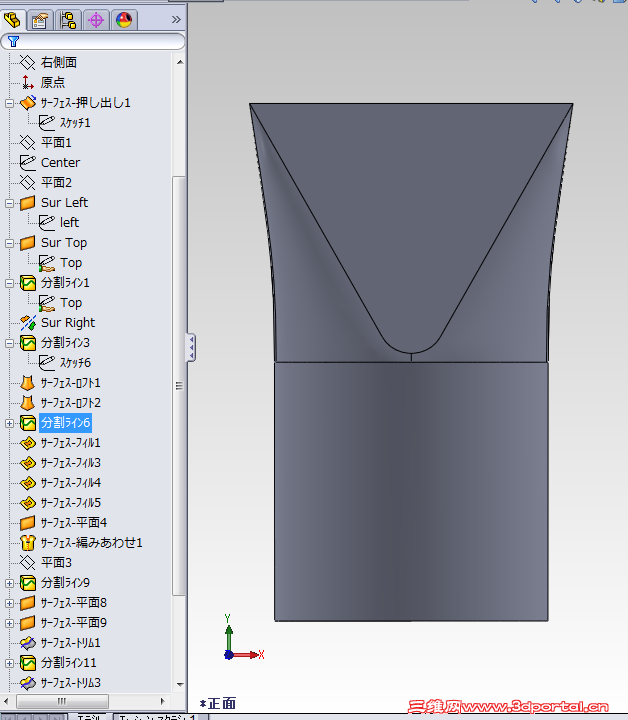
Task: Select the サーフェス-平面4 planar surface icon
Action: coord(28,523)
